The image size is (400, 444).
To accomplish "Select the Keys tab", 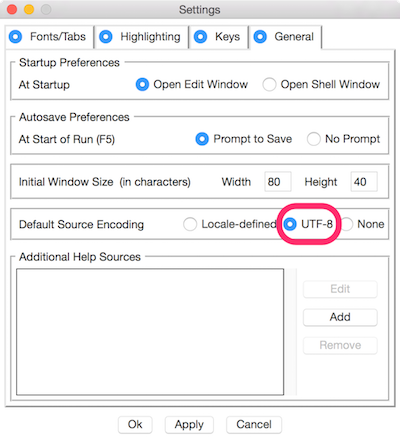I will pos(219,37).
